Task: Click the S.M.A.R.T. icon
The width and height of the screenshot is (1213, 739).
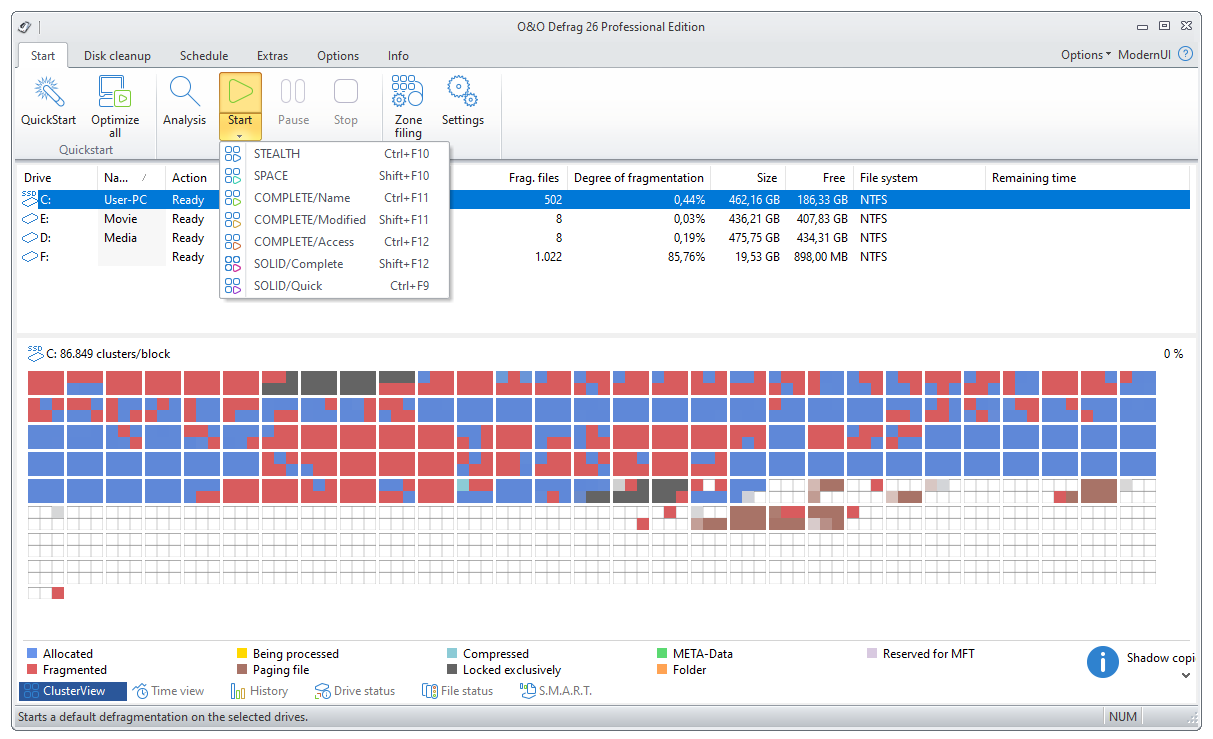Action: pos(528,691)
